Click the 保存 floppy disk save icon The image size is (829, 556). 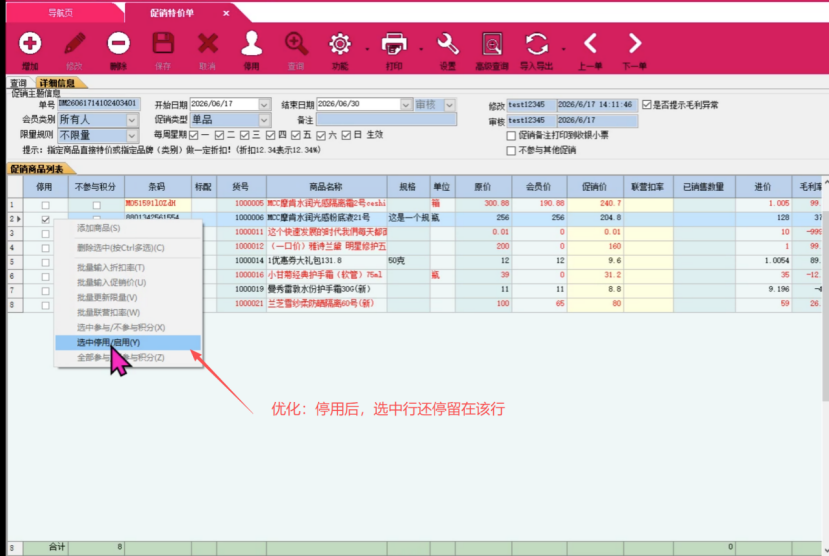click(163, 43)
